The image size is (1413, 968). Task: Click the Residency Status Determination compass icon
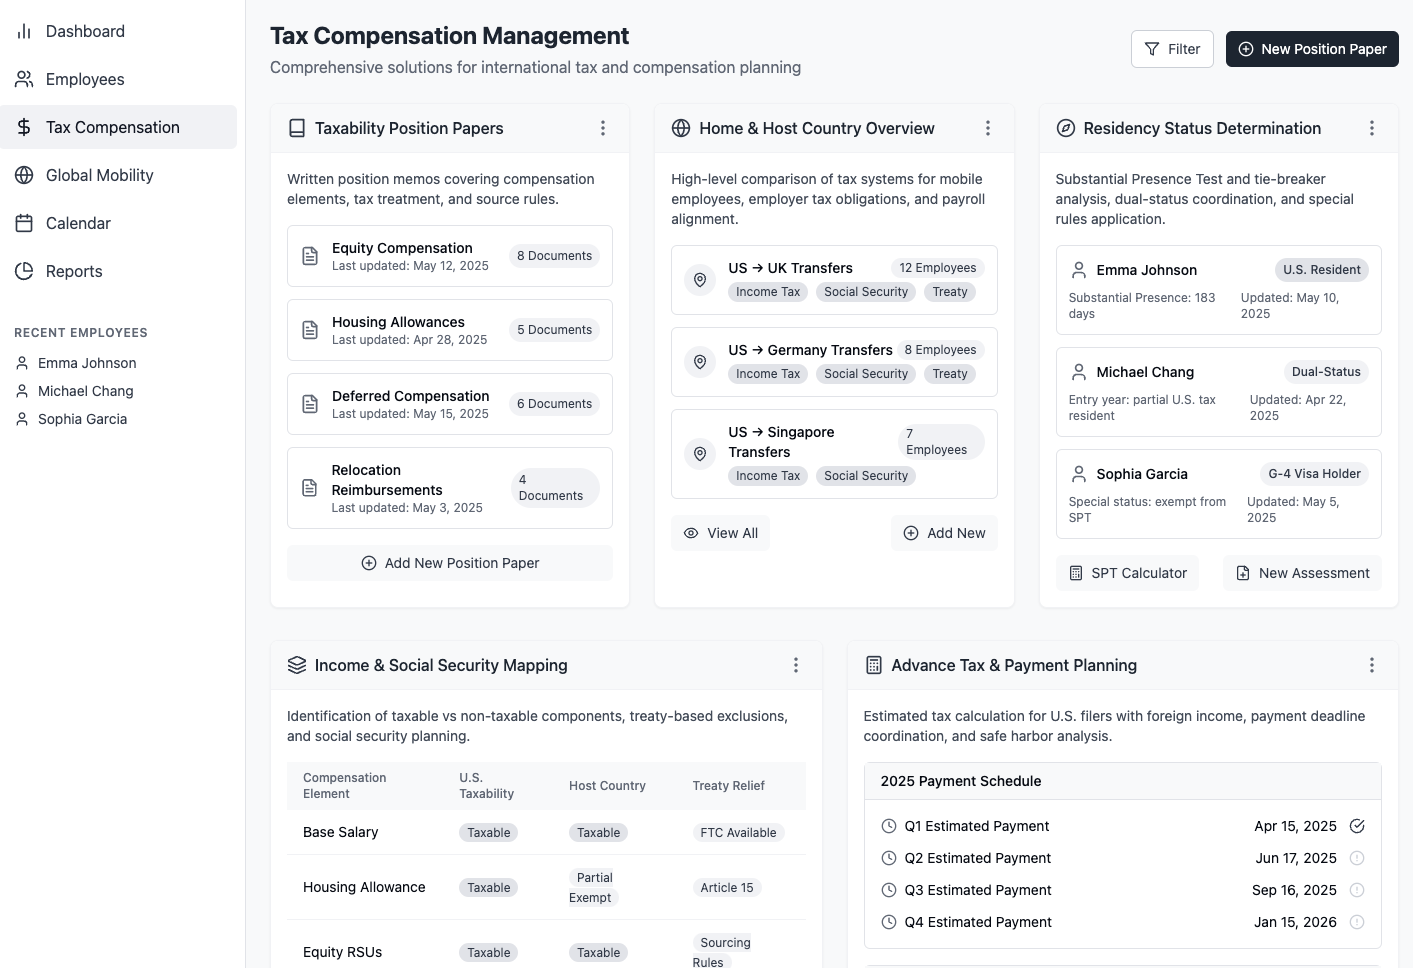pyautogui.click(x=1066, y=128)
